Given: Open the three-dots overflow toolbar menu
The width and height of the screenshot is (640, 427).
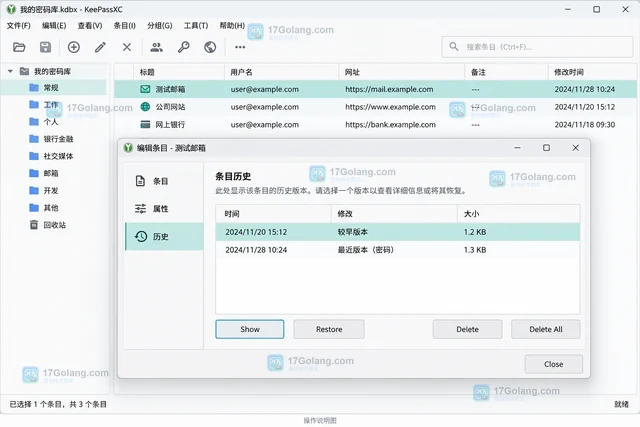Looking at the screenshot, I should (x=240, y=47).
